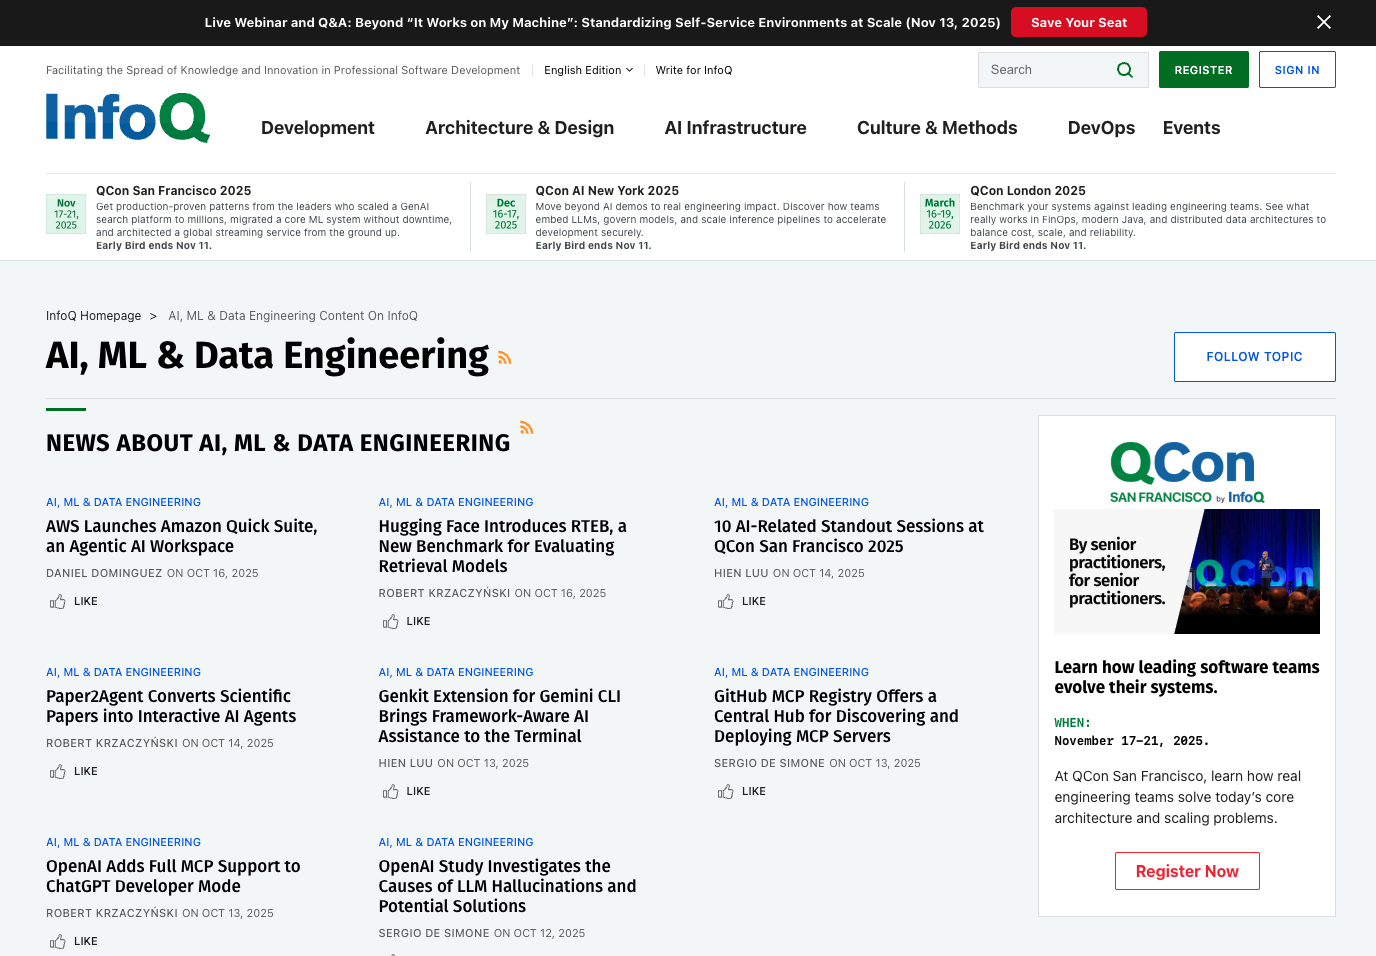This screenshot has height=956, width=1376.
Task: Click Register Now in the QCon ad
Action: tap(1187, 871)
